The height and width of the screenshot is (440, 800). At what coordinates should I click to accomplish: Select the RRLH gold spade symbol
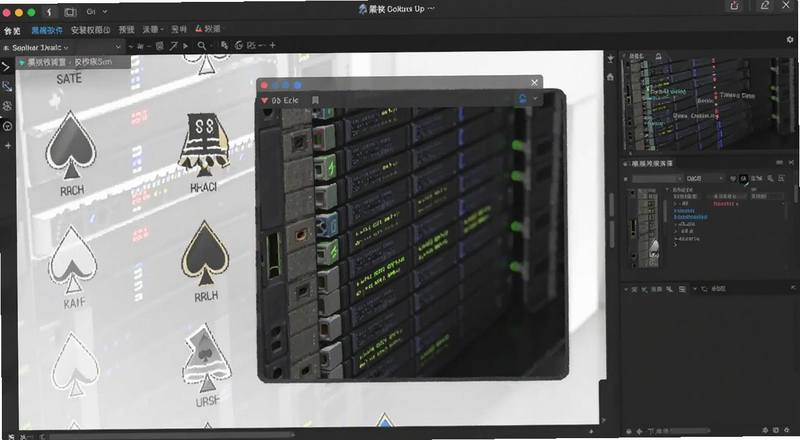click(205, 253)
